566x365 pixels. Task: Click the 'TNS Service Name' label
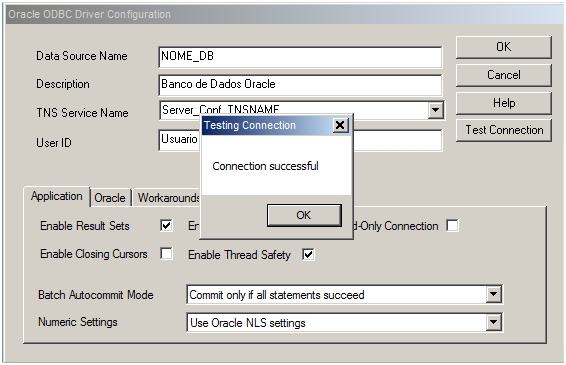[82, 113]
